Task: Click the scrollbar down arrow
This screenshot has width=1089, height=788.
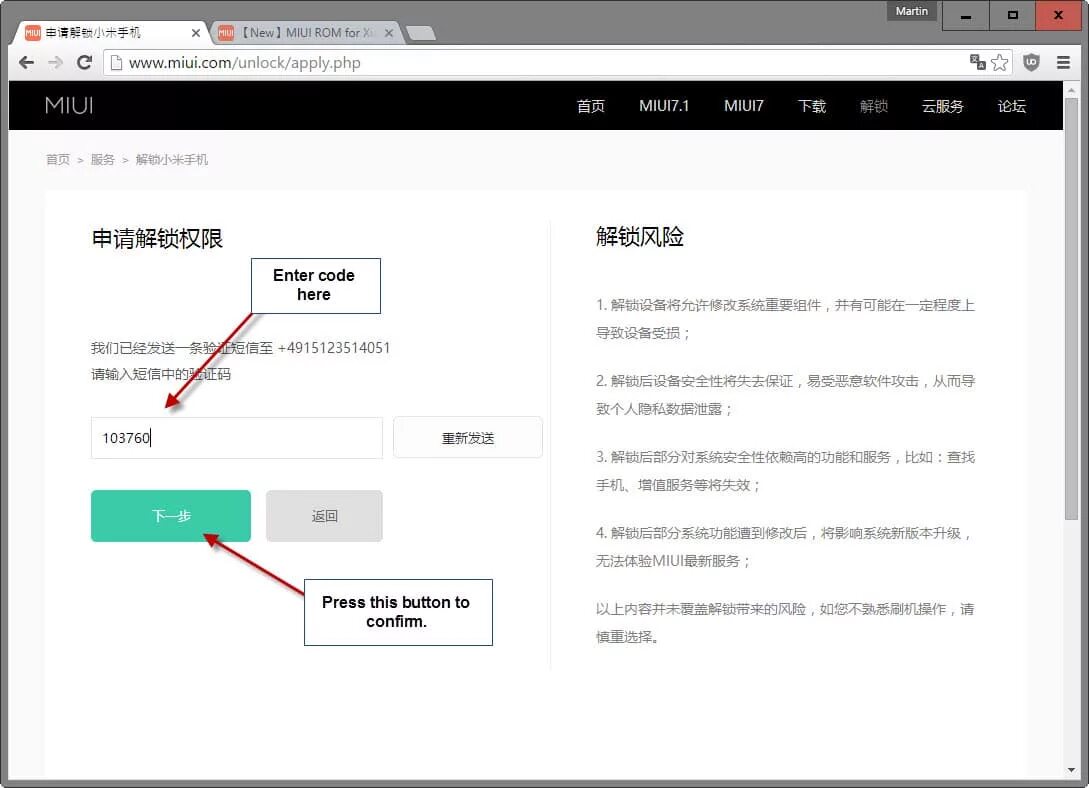Action: [x=1071, y=770]
